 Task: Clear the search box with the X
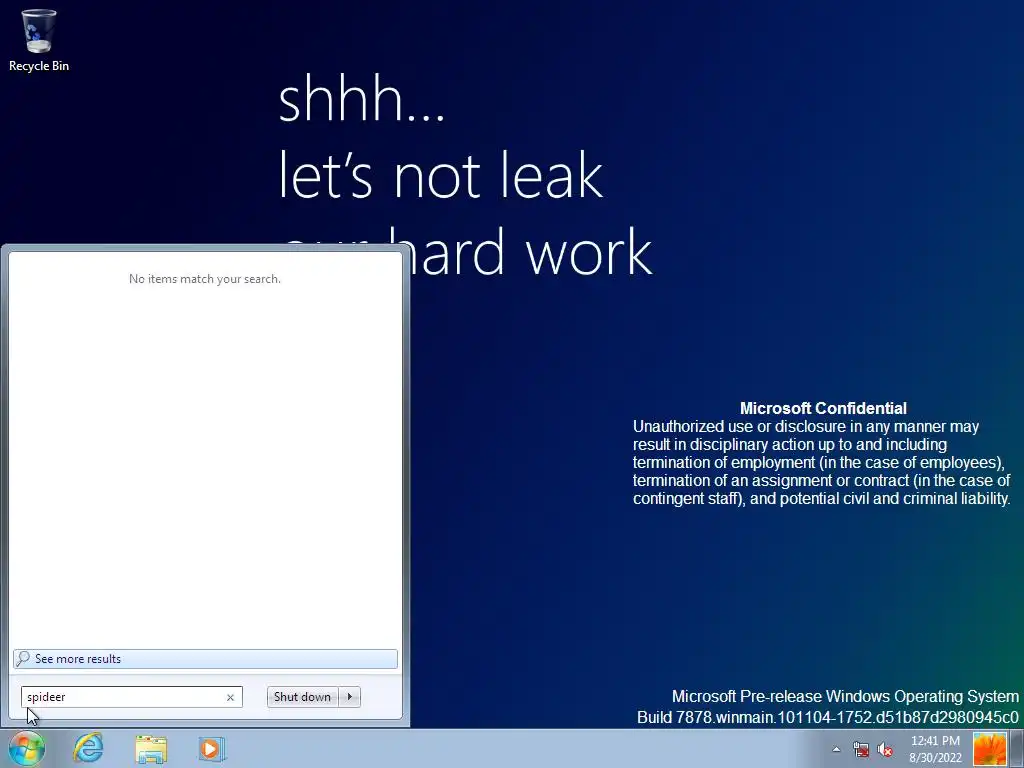point(230,697)
